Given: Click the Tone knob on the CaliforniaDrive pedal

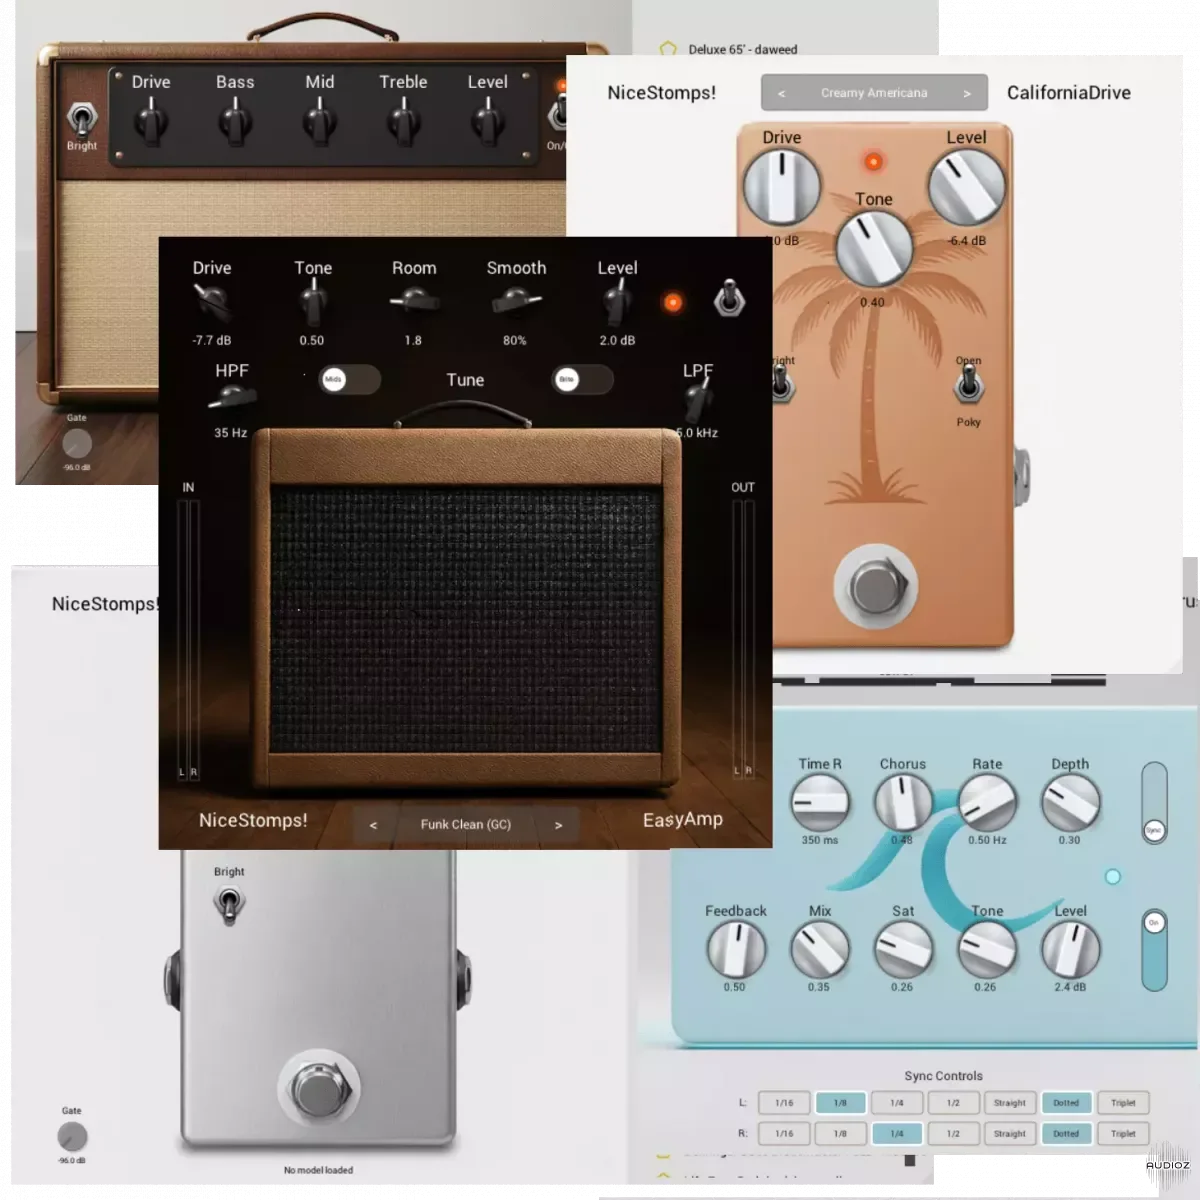Looking at the screenshot, I should point(874,248).
